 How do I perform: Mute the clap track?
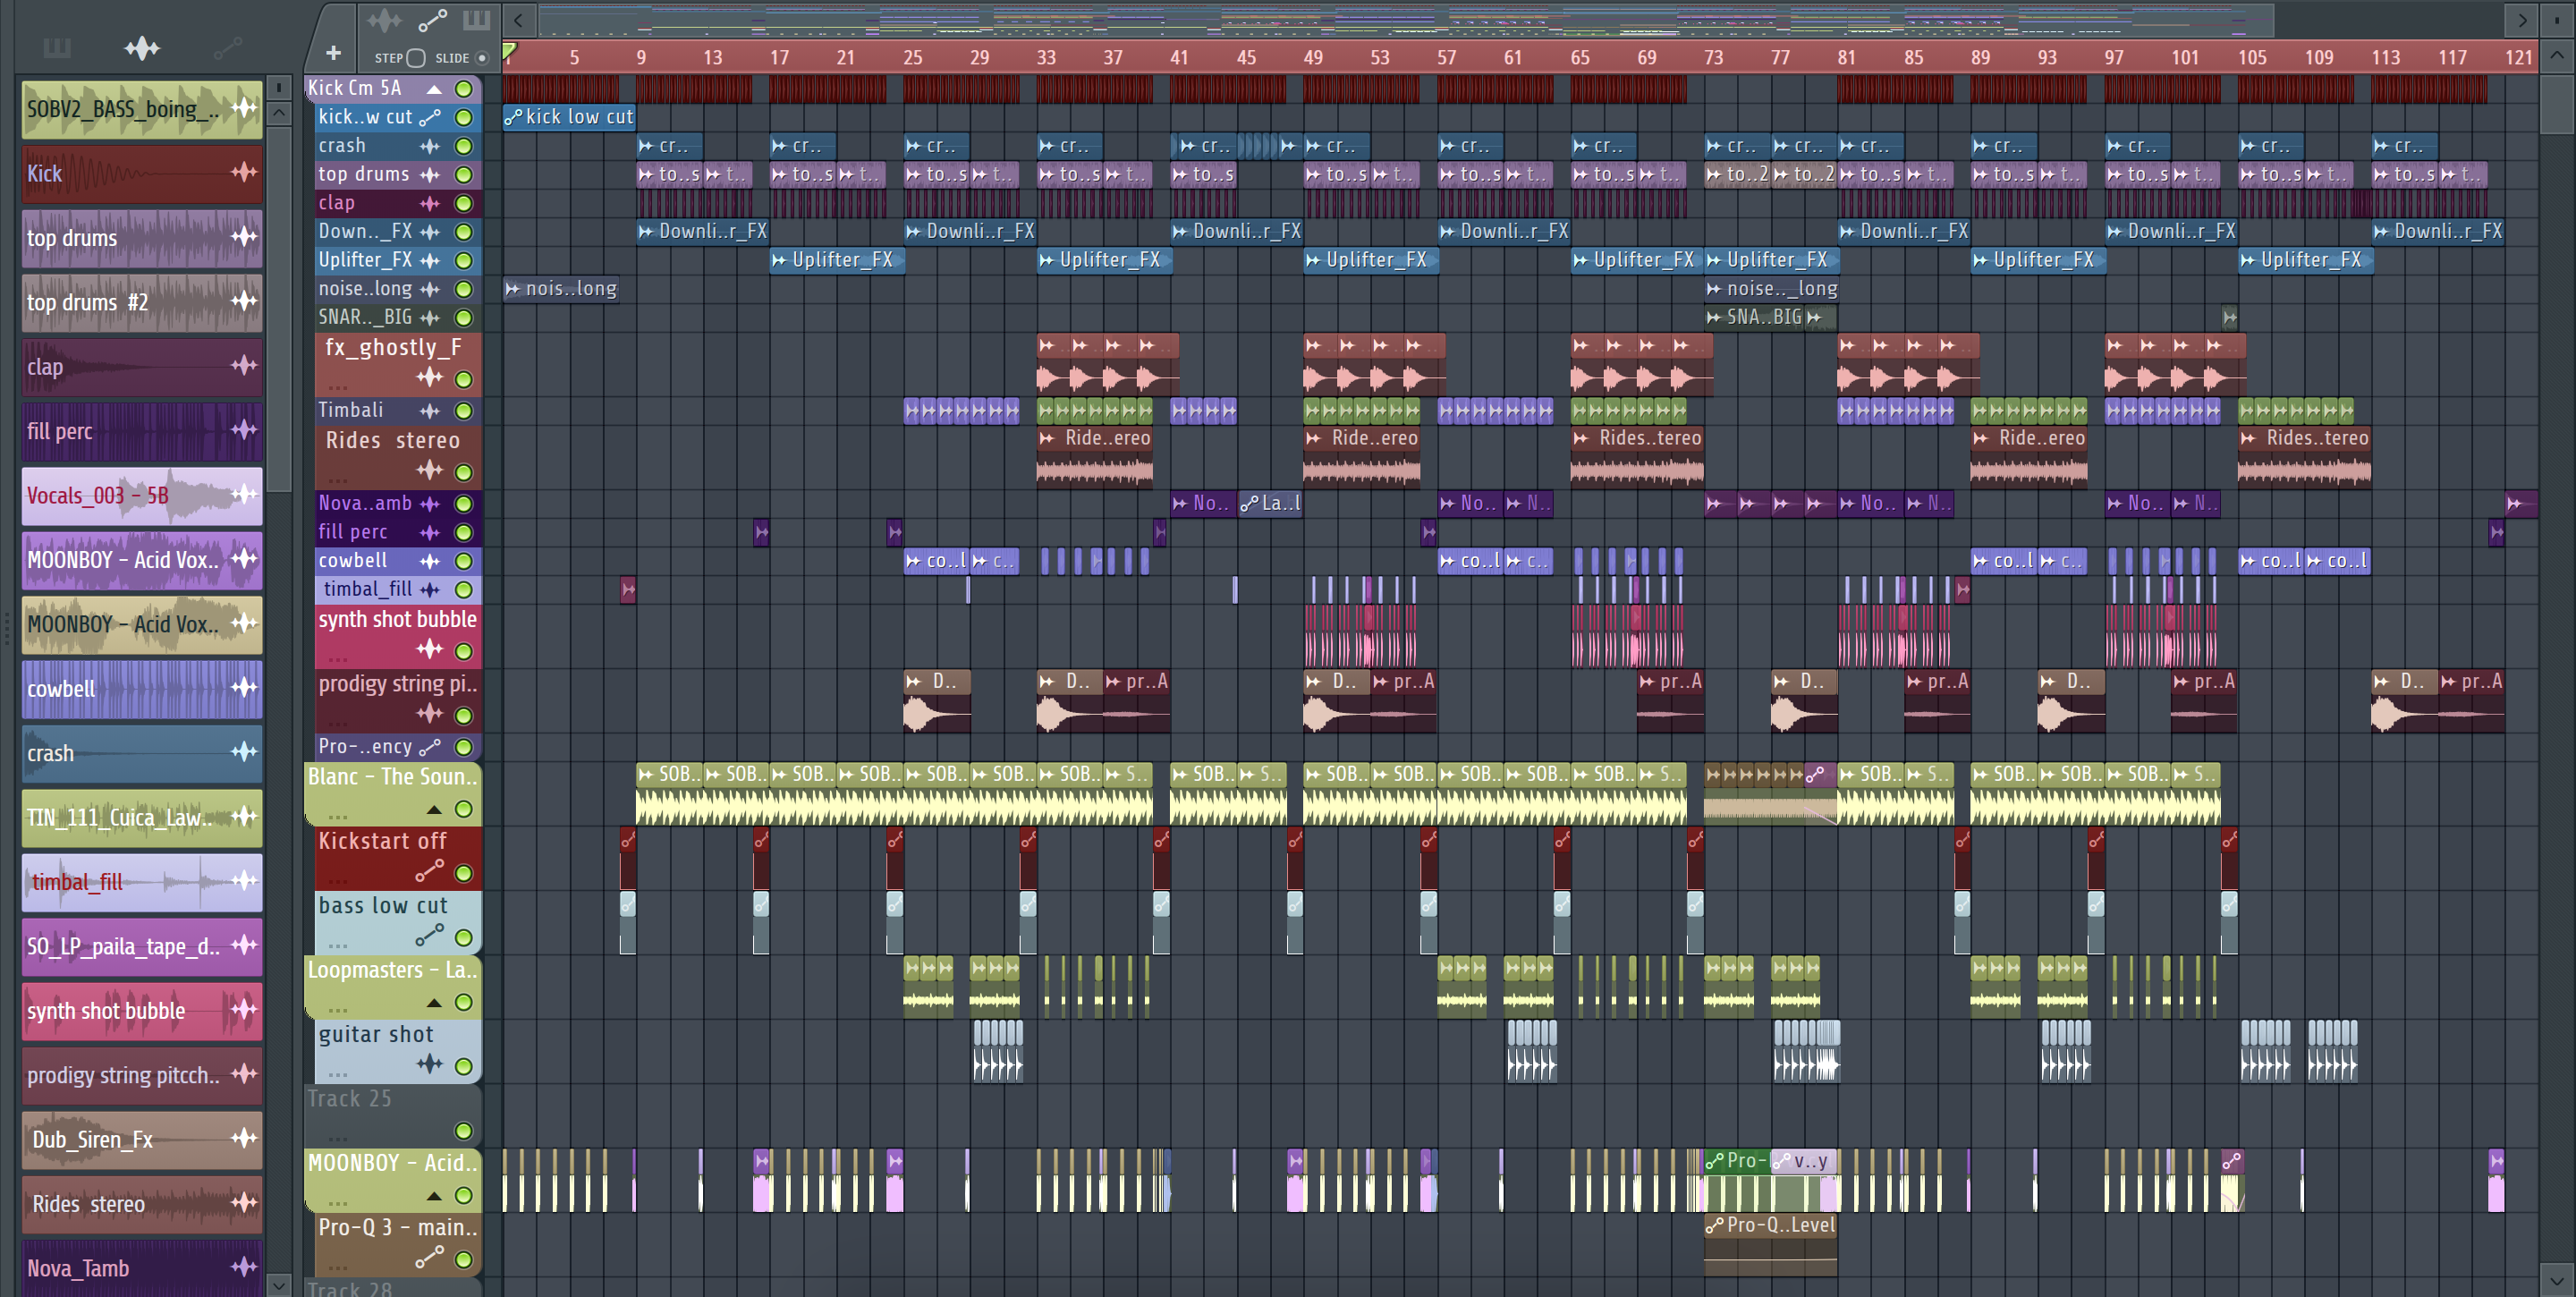[464, 203]
